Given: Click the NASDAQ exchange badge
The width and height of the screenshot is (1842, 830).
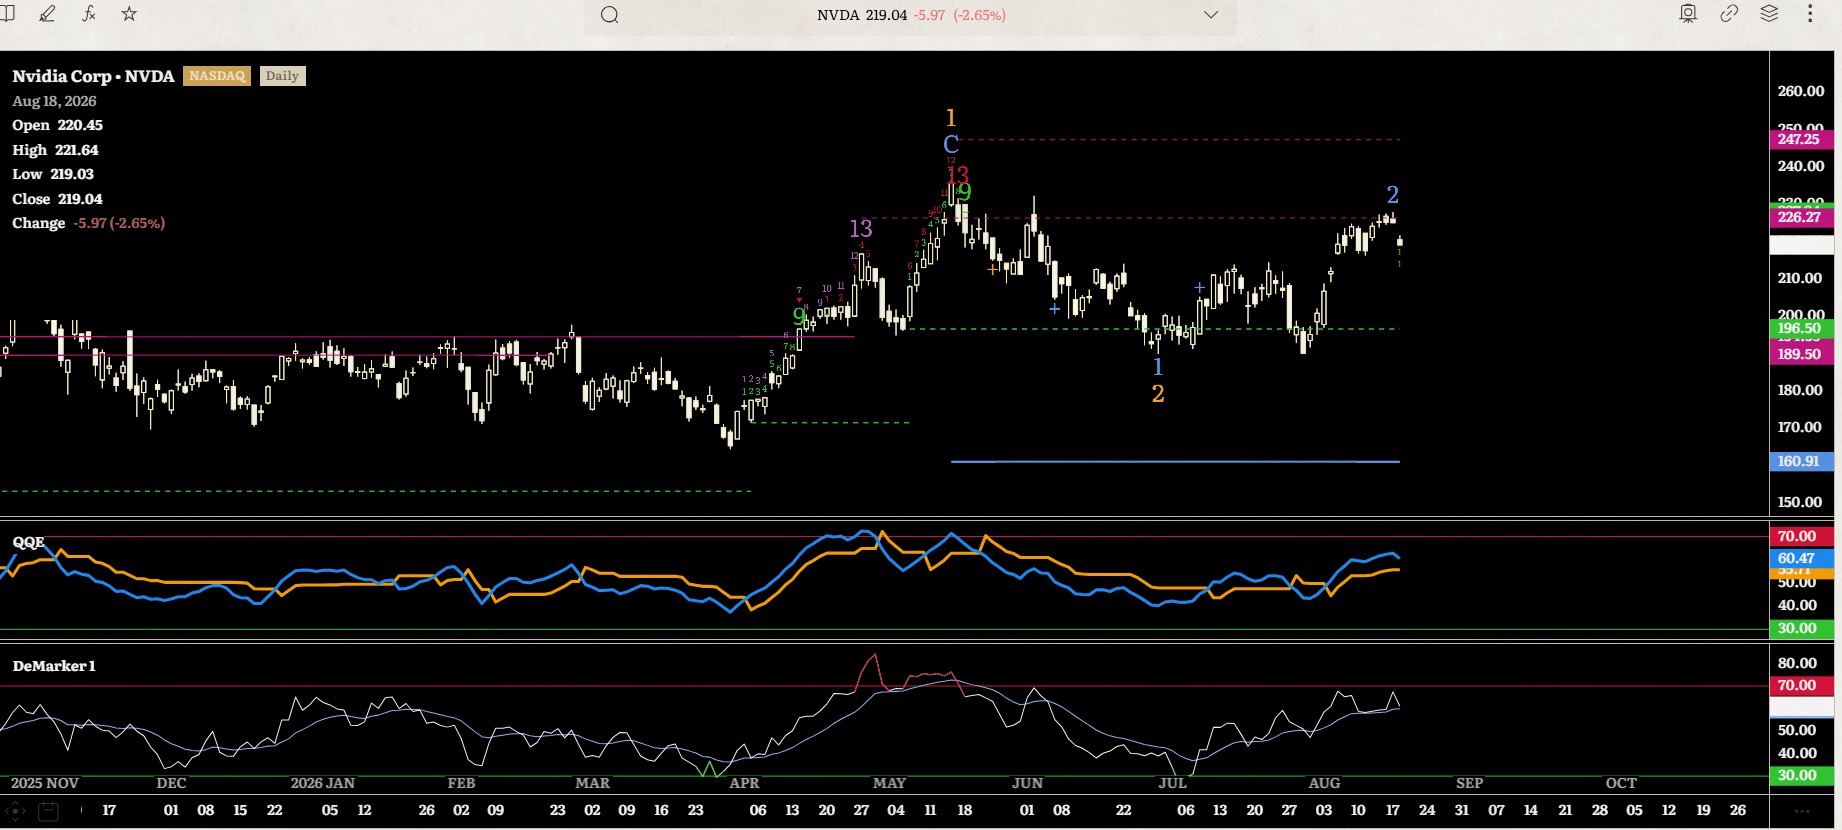Looking at the screenshot, I should click(x=217, y=76).
